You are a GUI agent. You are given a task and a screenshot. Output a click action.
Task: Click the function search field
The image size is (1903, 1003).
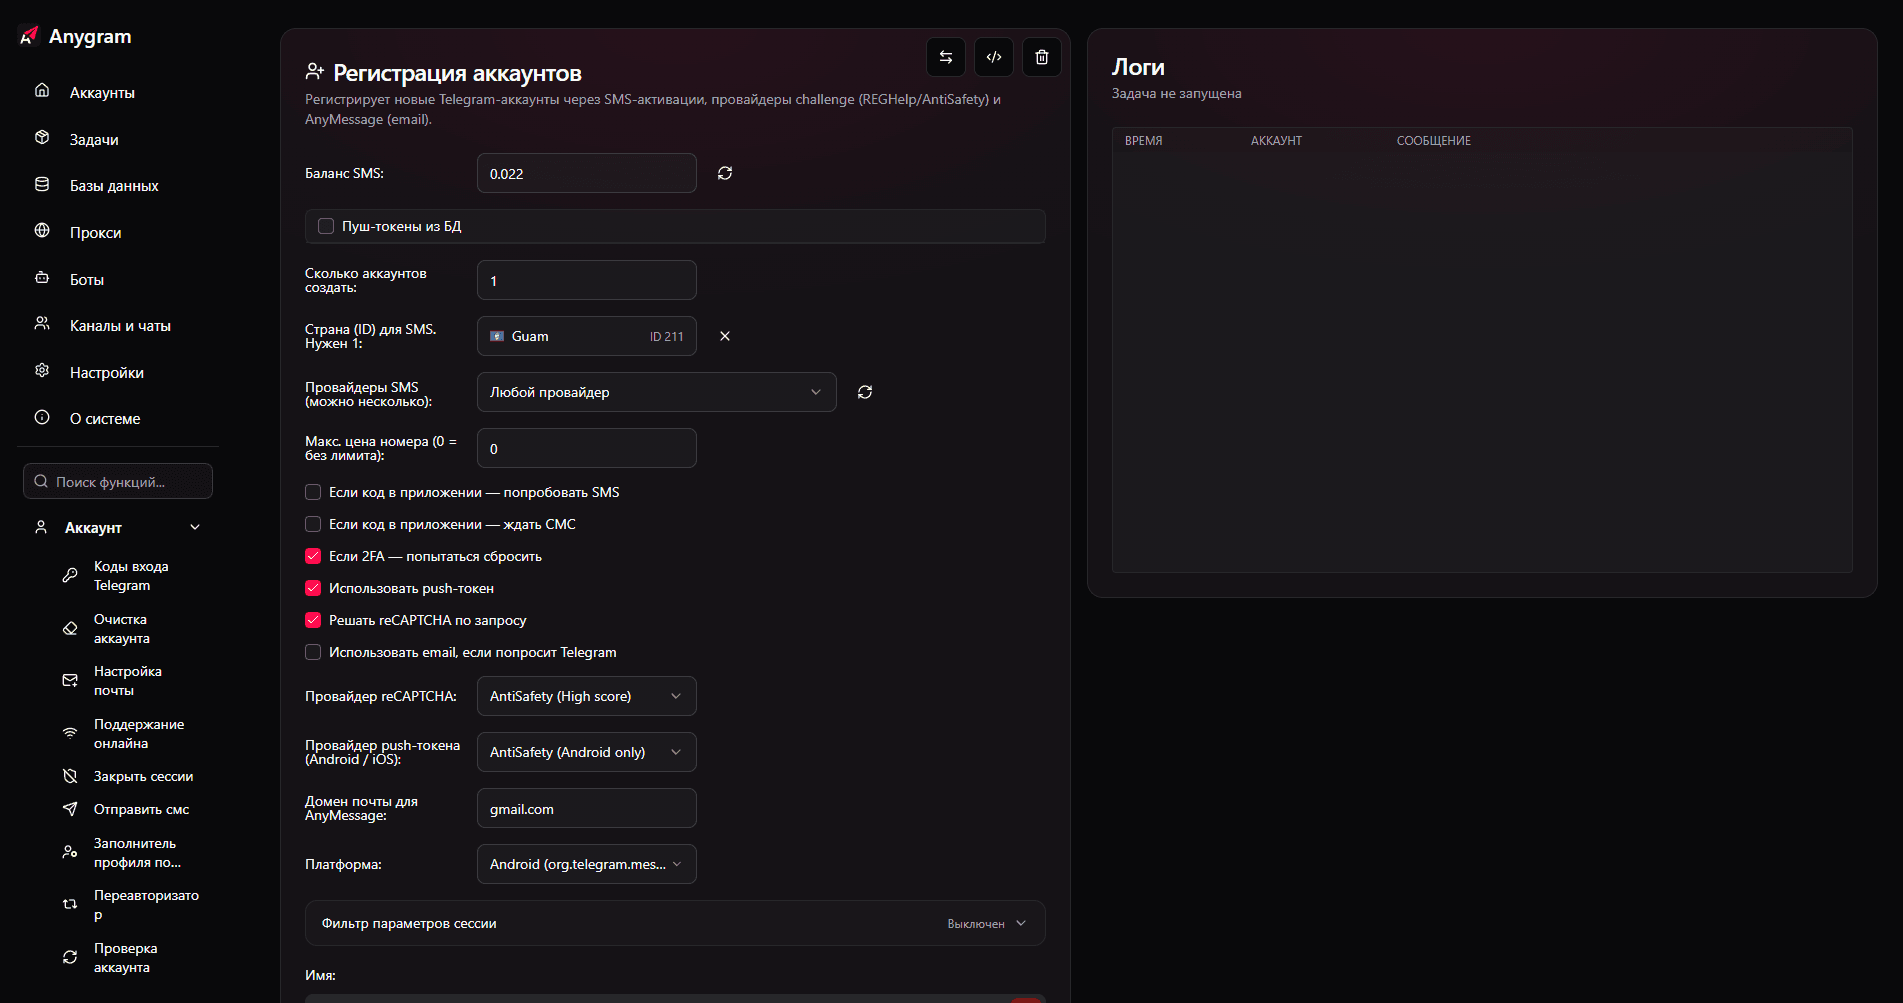118,481
